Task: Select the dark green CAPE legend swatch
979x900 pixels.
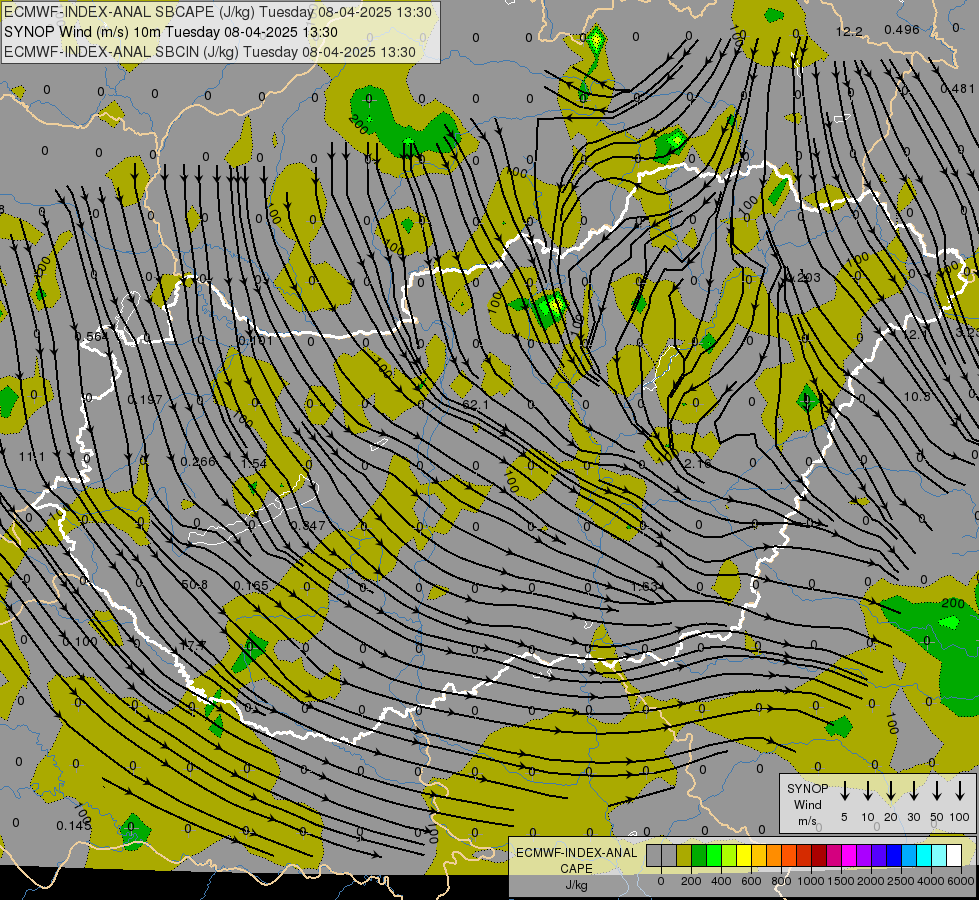Action: click(x=699, y=856)
